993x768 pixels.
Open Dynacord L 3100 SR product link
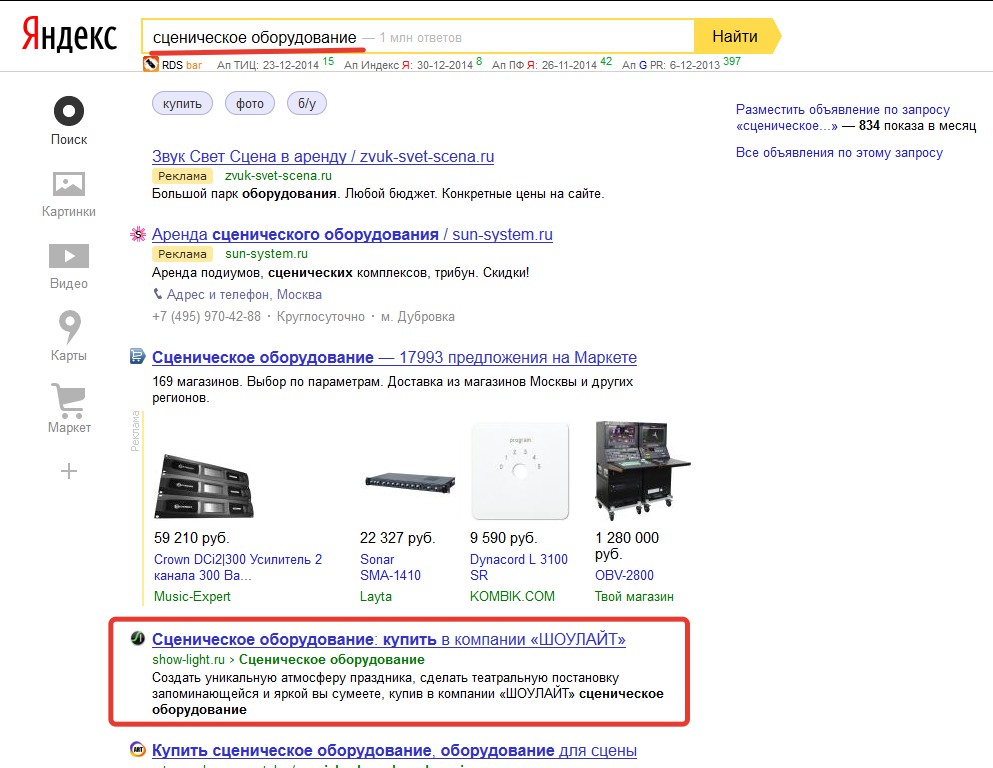(x=519, y=567)
